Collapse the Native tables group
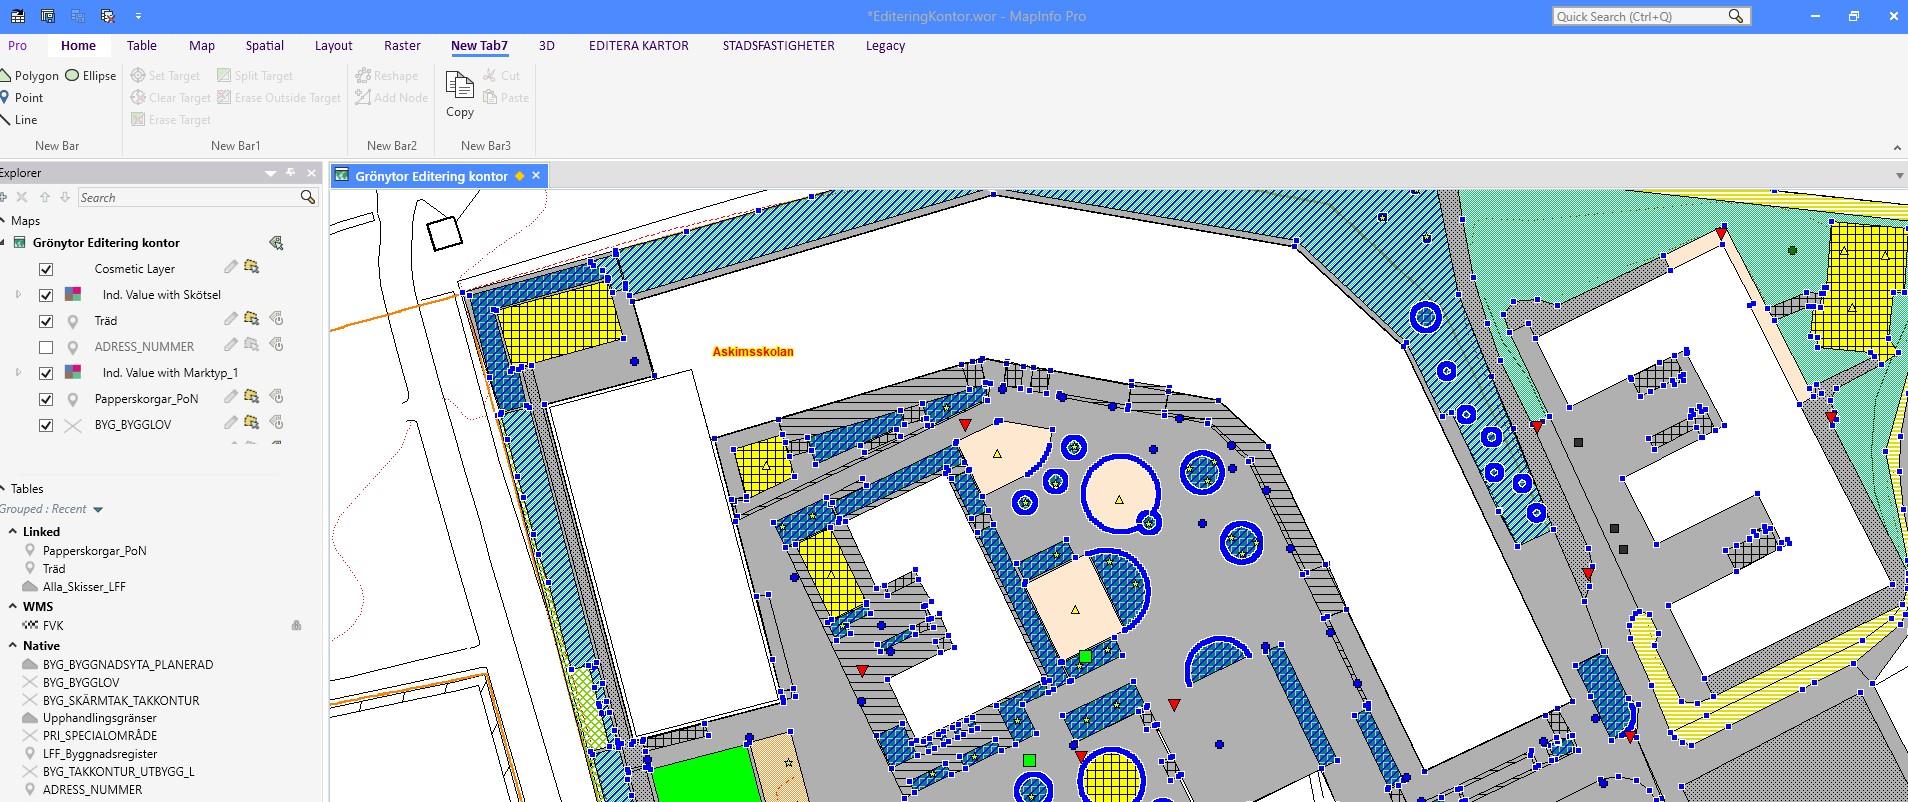 click(x=13, y=646)
